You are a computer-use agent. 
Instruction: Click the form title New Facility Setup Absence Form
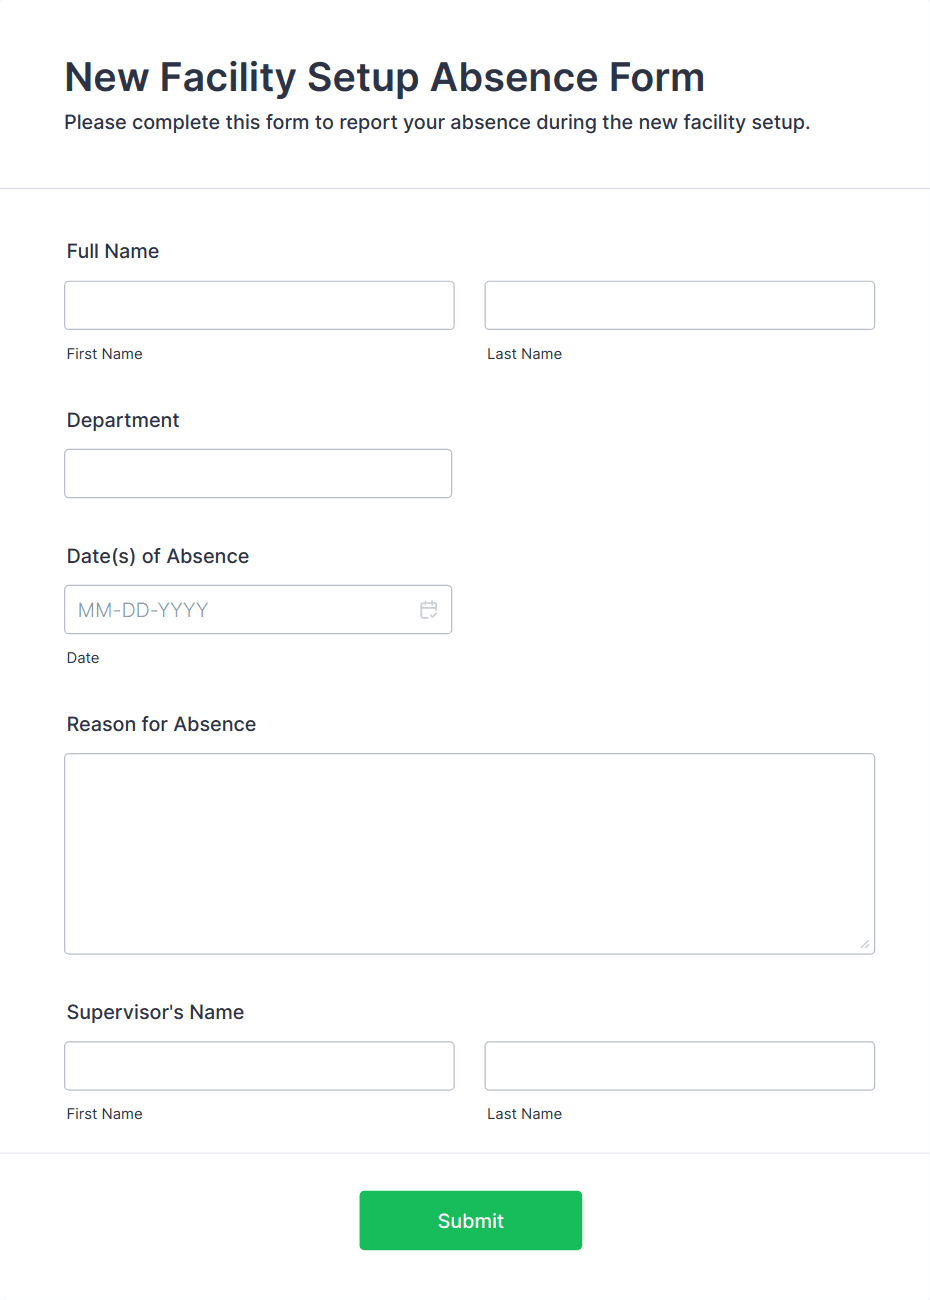384,77
